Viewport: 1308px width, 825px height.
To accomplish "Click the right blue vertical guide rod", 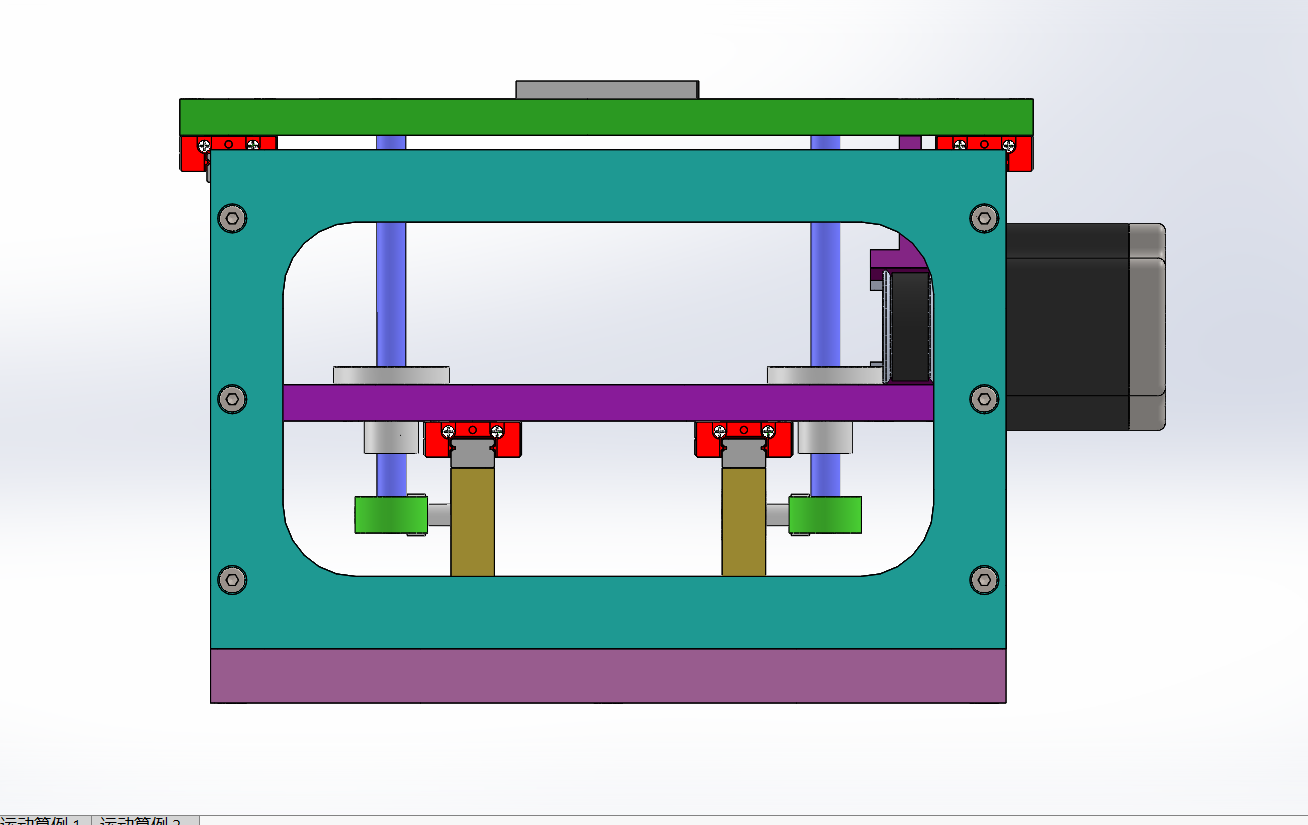I will pos(825,295).
